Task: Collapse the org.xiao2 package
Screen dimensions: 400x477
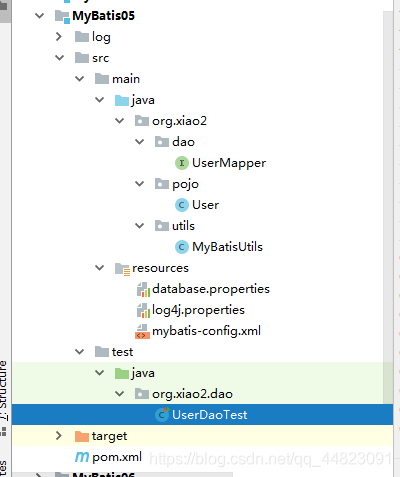Action: pyautogui.click(x=120, y=121)
